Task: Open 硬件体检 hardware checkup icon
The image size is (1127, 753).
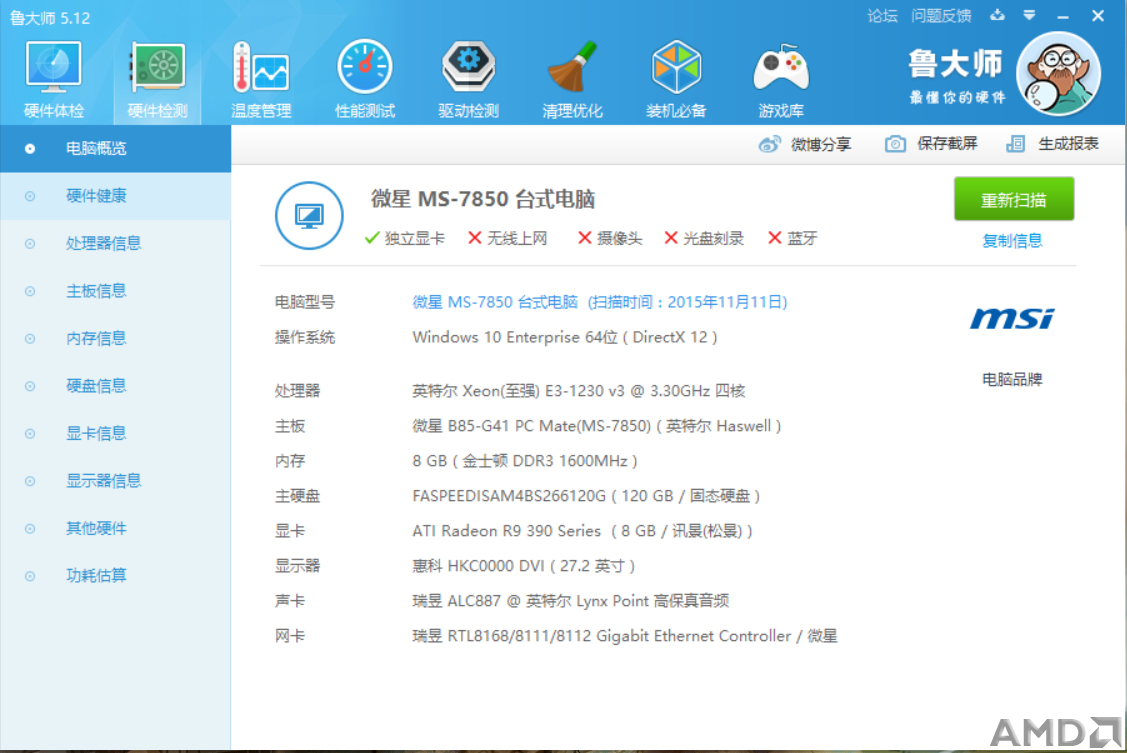Action: (x=53, y=67)
